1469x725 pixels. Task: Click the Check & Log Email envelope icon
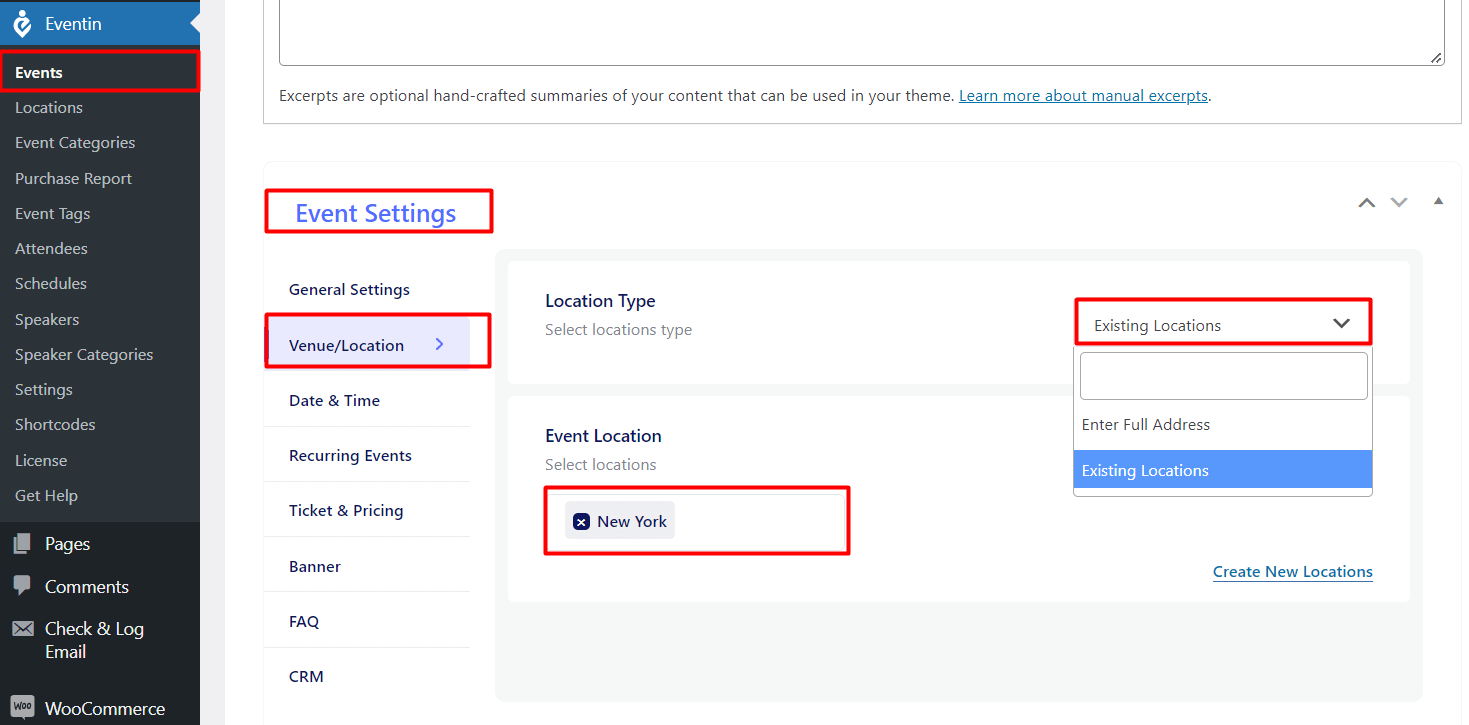22,628
